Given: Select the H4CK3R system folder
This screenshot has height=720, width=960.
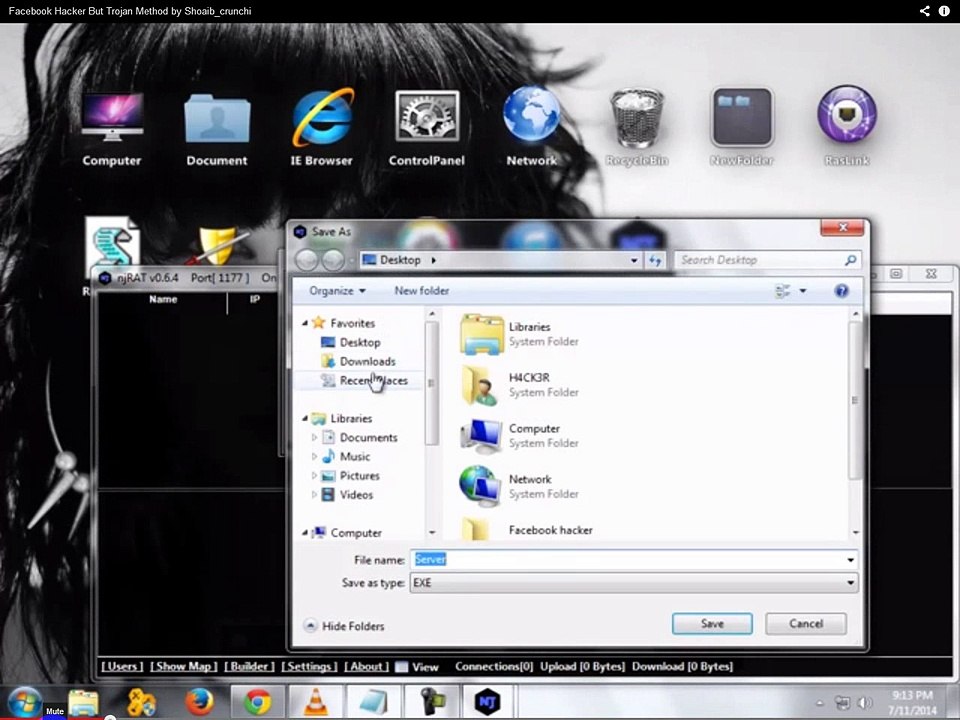Looking at the screenshot, I should [520, 384].
